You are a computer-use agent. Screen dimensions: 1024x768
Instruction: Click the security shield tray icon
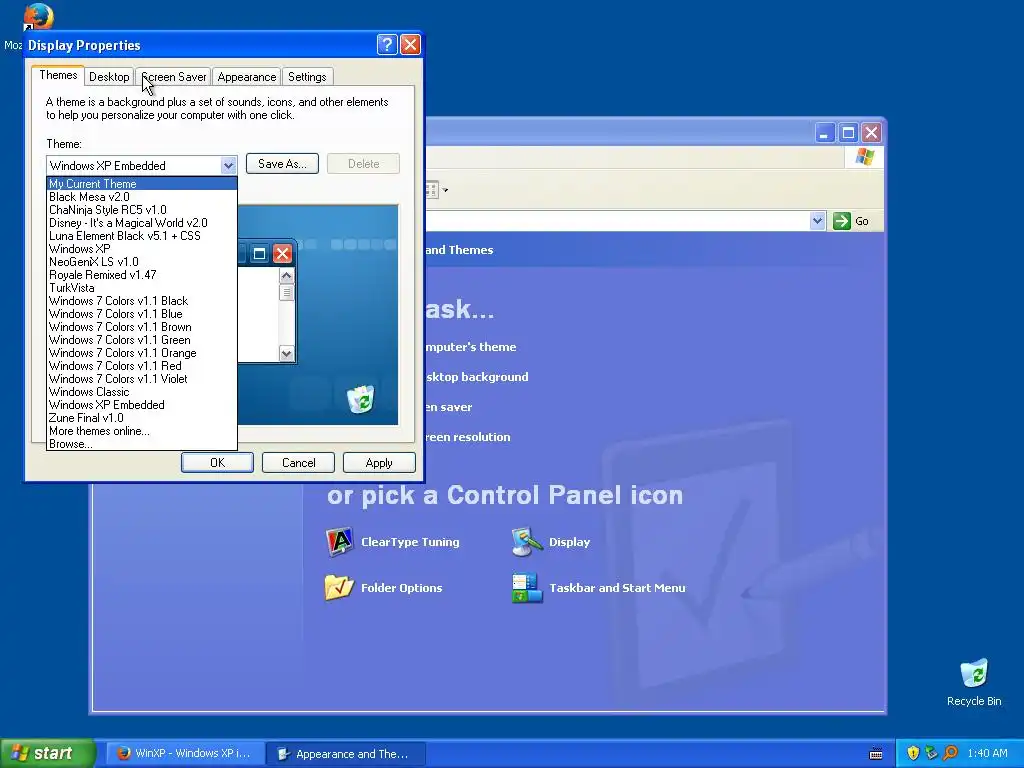pos(913,753)
